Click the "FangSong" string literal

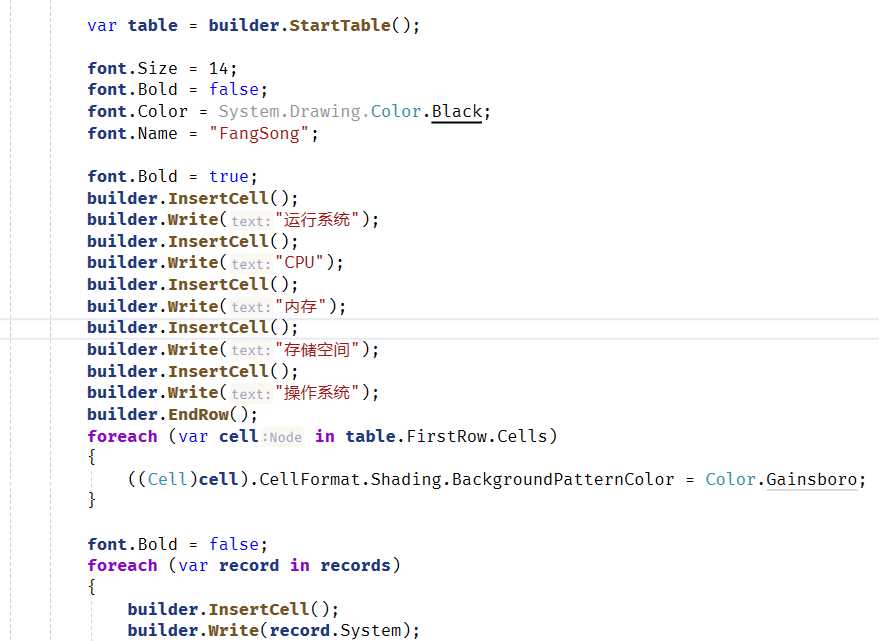coord(259,133)
